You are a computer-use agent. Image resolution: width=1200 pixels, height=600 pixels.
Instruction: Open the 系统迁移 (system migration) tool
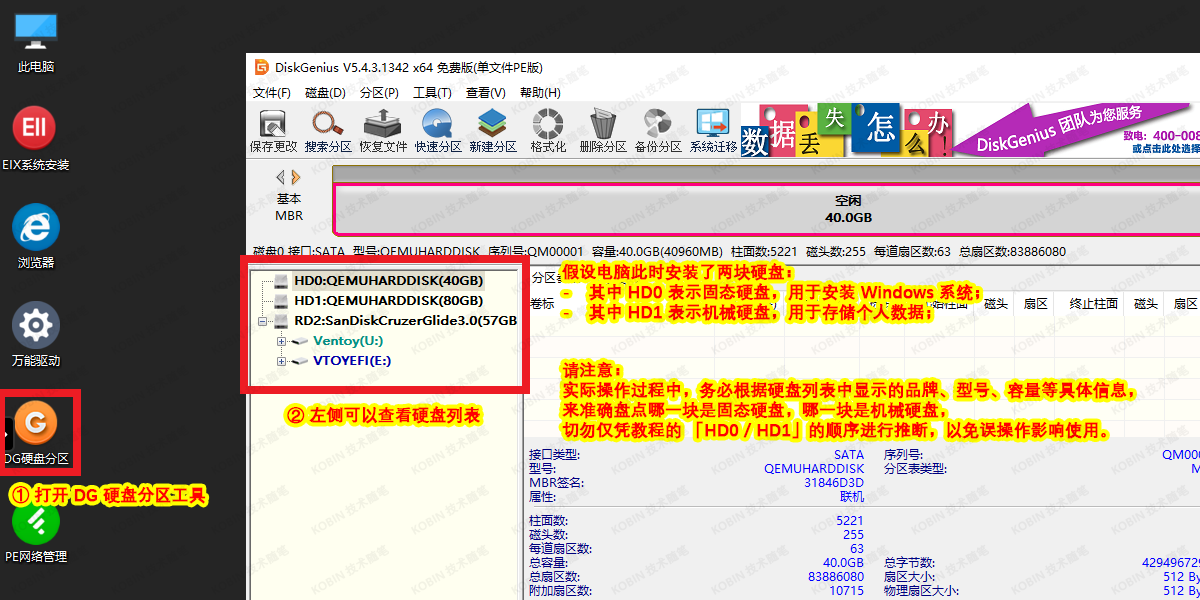(x=712, y=128)
